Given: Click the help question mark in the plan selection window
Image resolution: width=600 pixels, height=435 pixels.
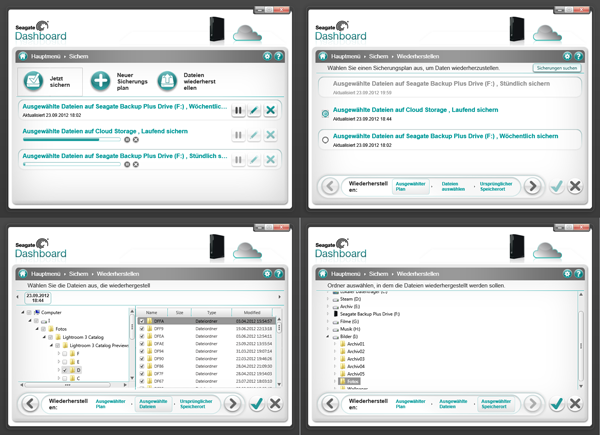Looking at the screenshot, I should 579,56.
